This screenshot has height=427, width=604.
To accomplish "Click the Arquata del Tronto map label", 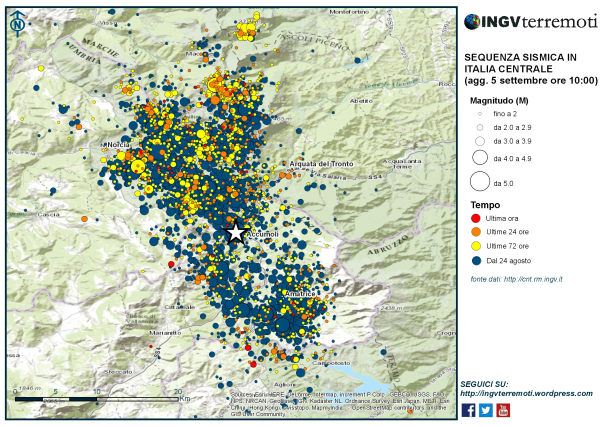I will 321,164.
